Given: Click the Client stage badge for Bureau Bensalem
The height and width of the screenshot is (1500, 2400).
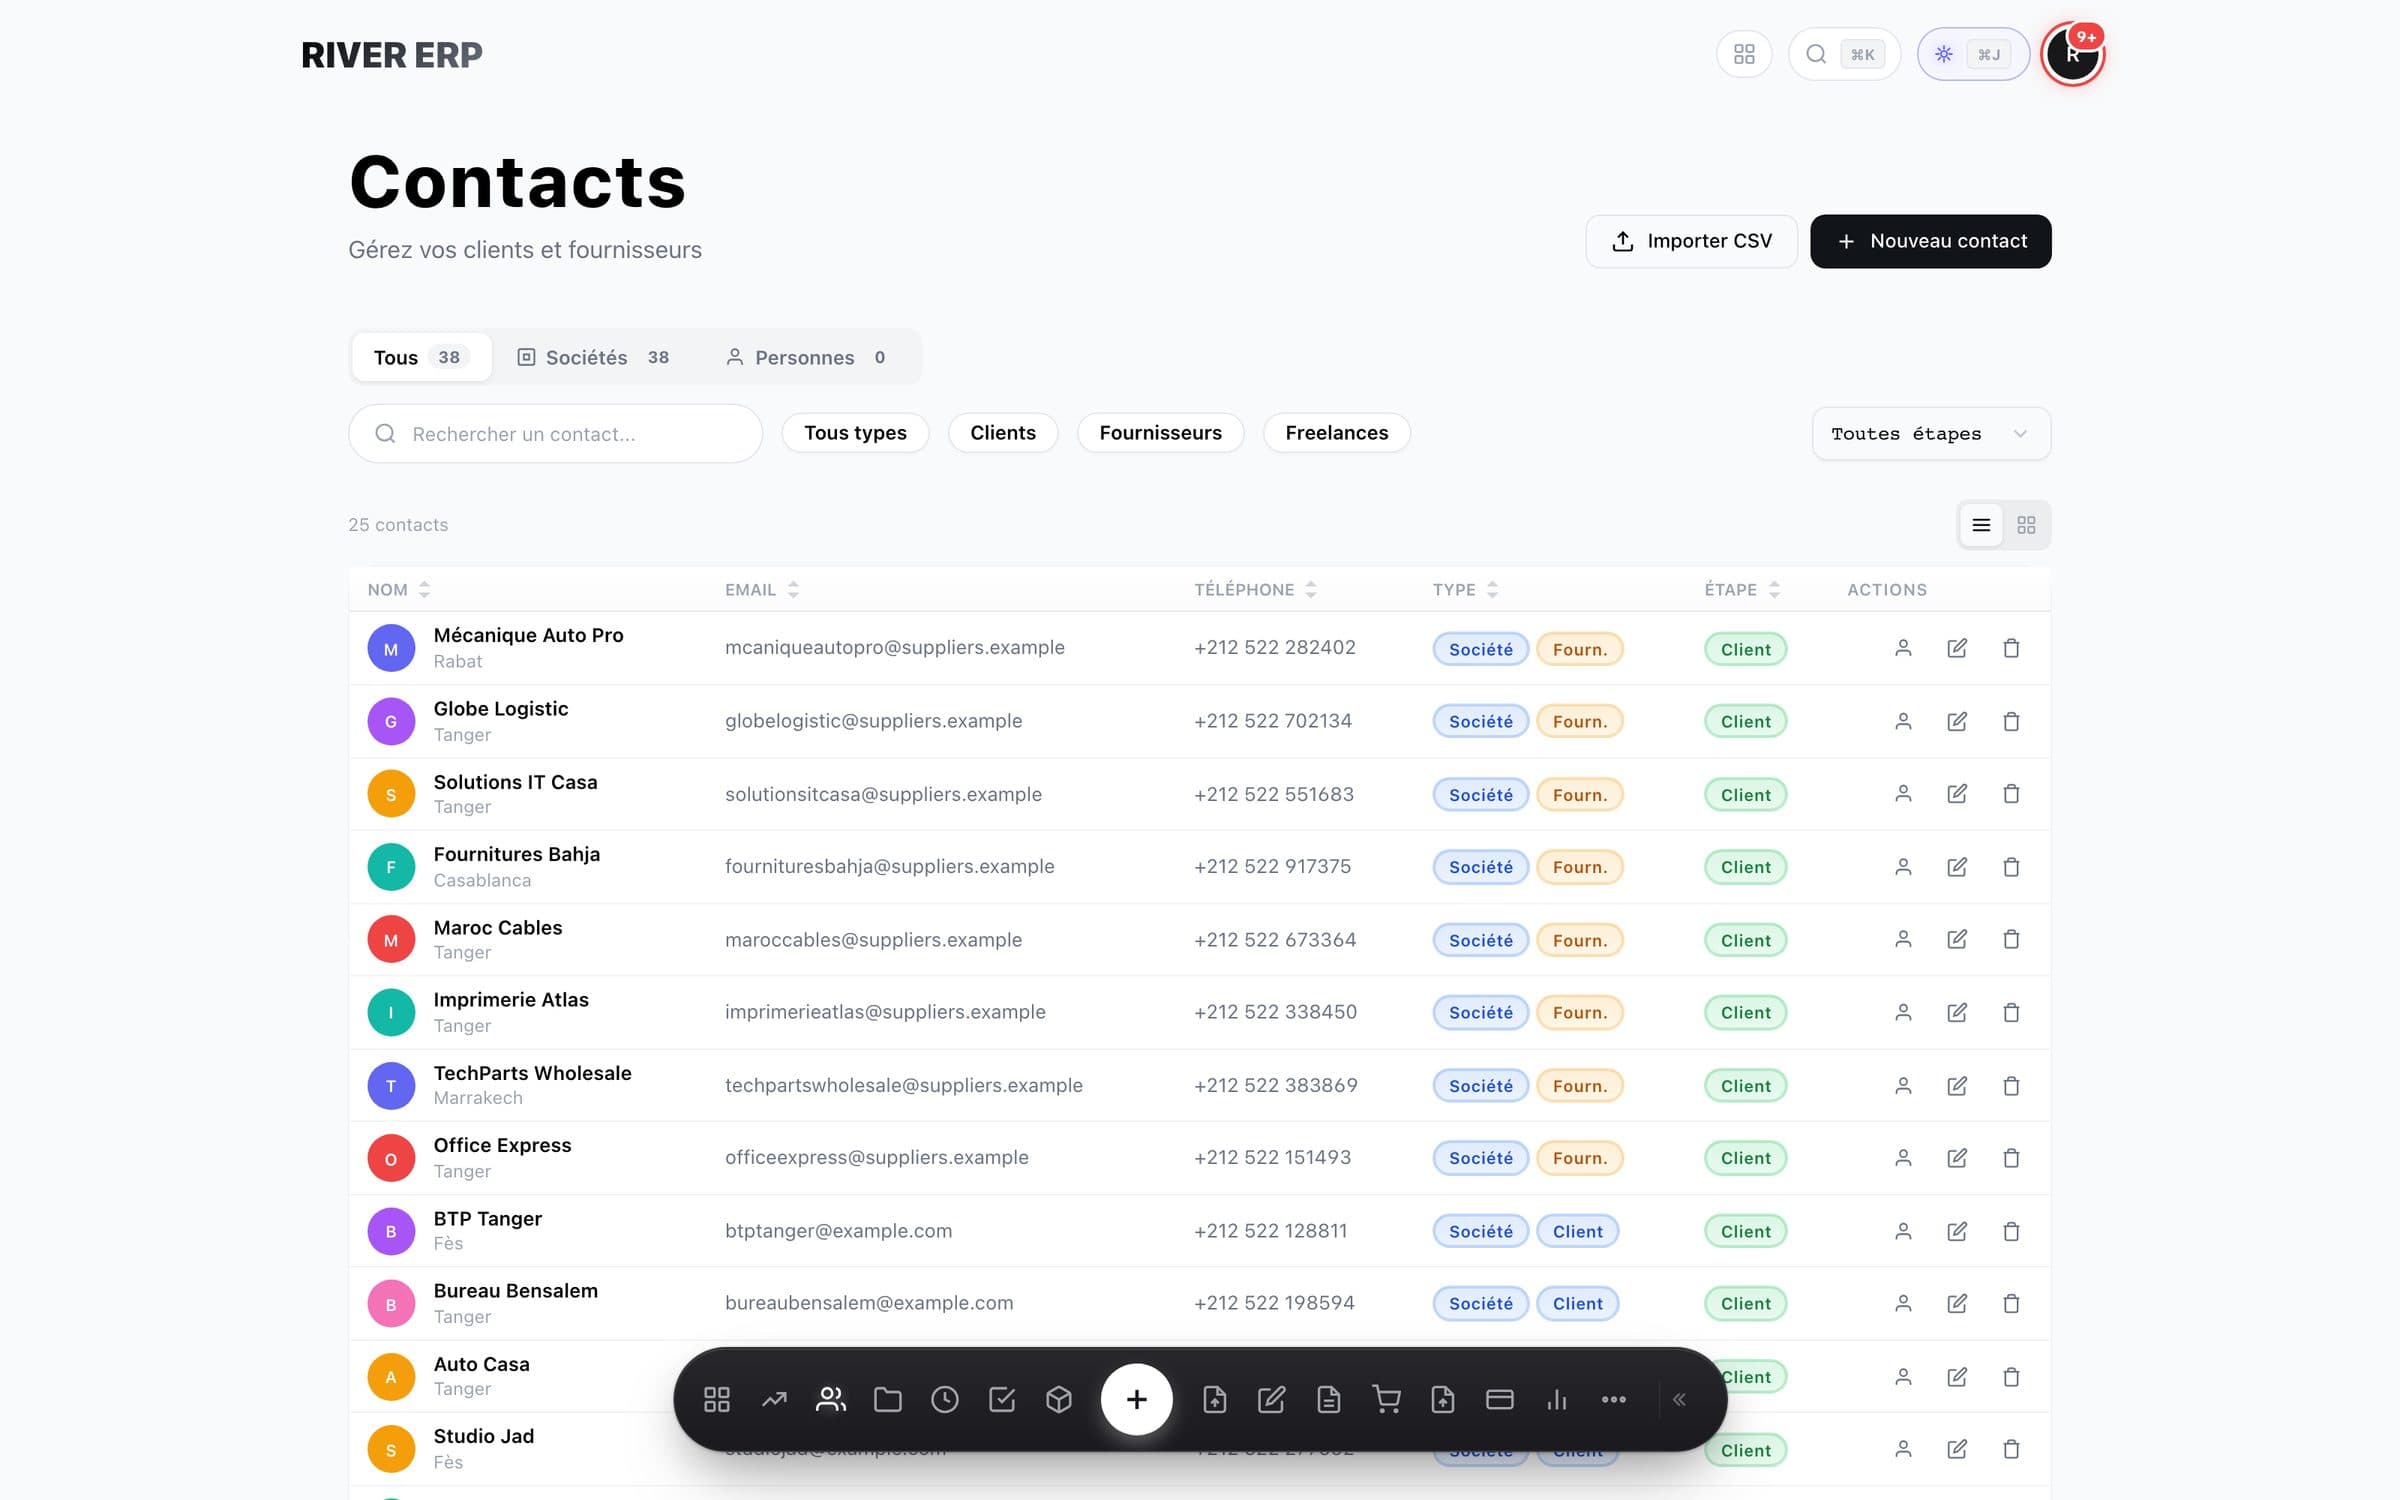Looking at the screenshot, I should point(1745,1304).
